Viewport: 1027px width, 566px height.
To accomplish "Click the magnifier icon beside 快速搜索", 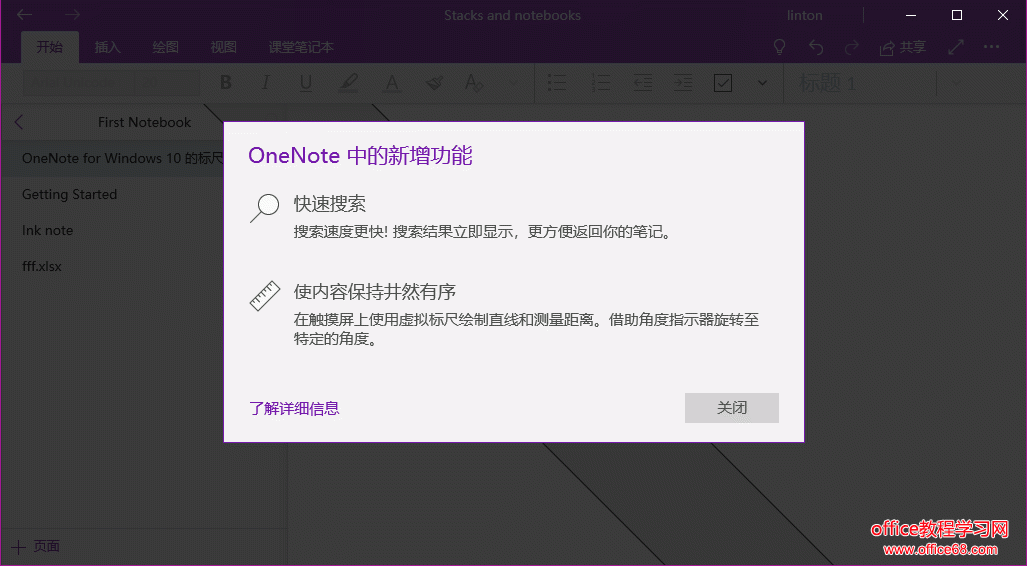I will point(265,208).
